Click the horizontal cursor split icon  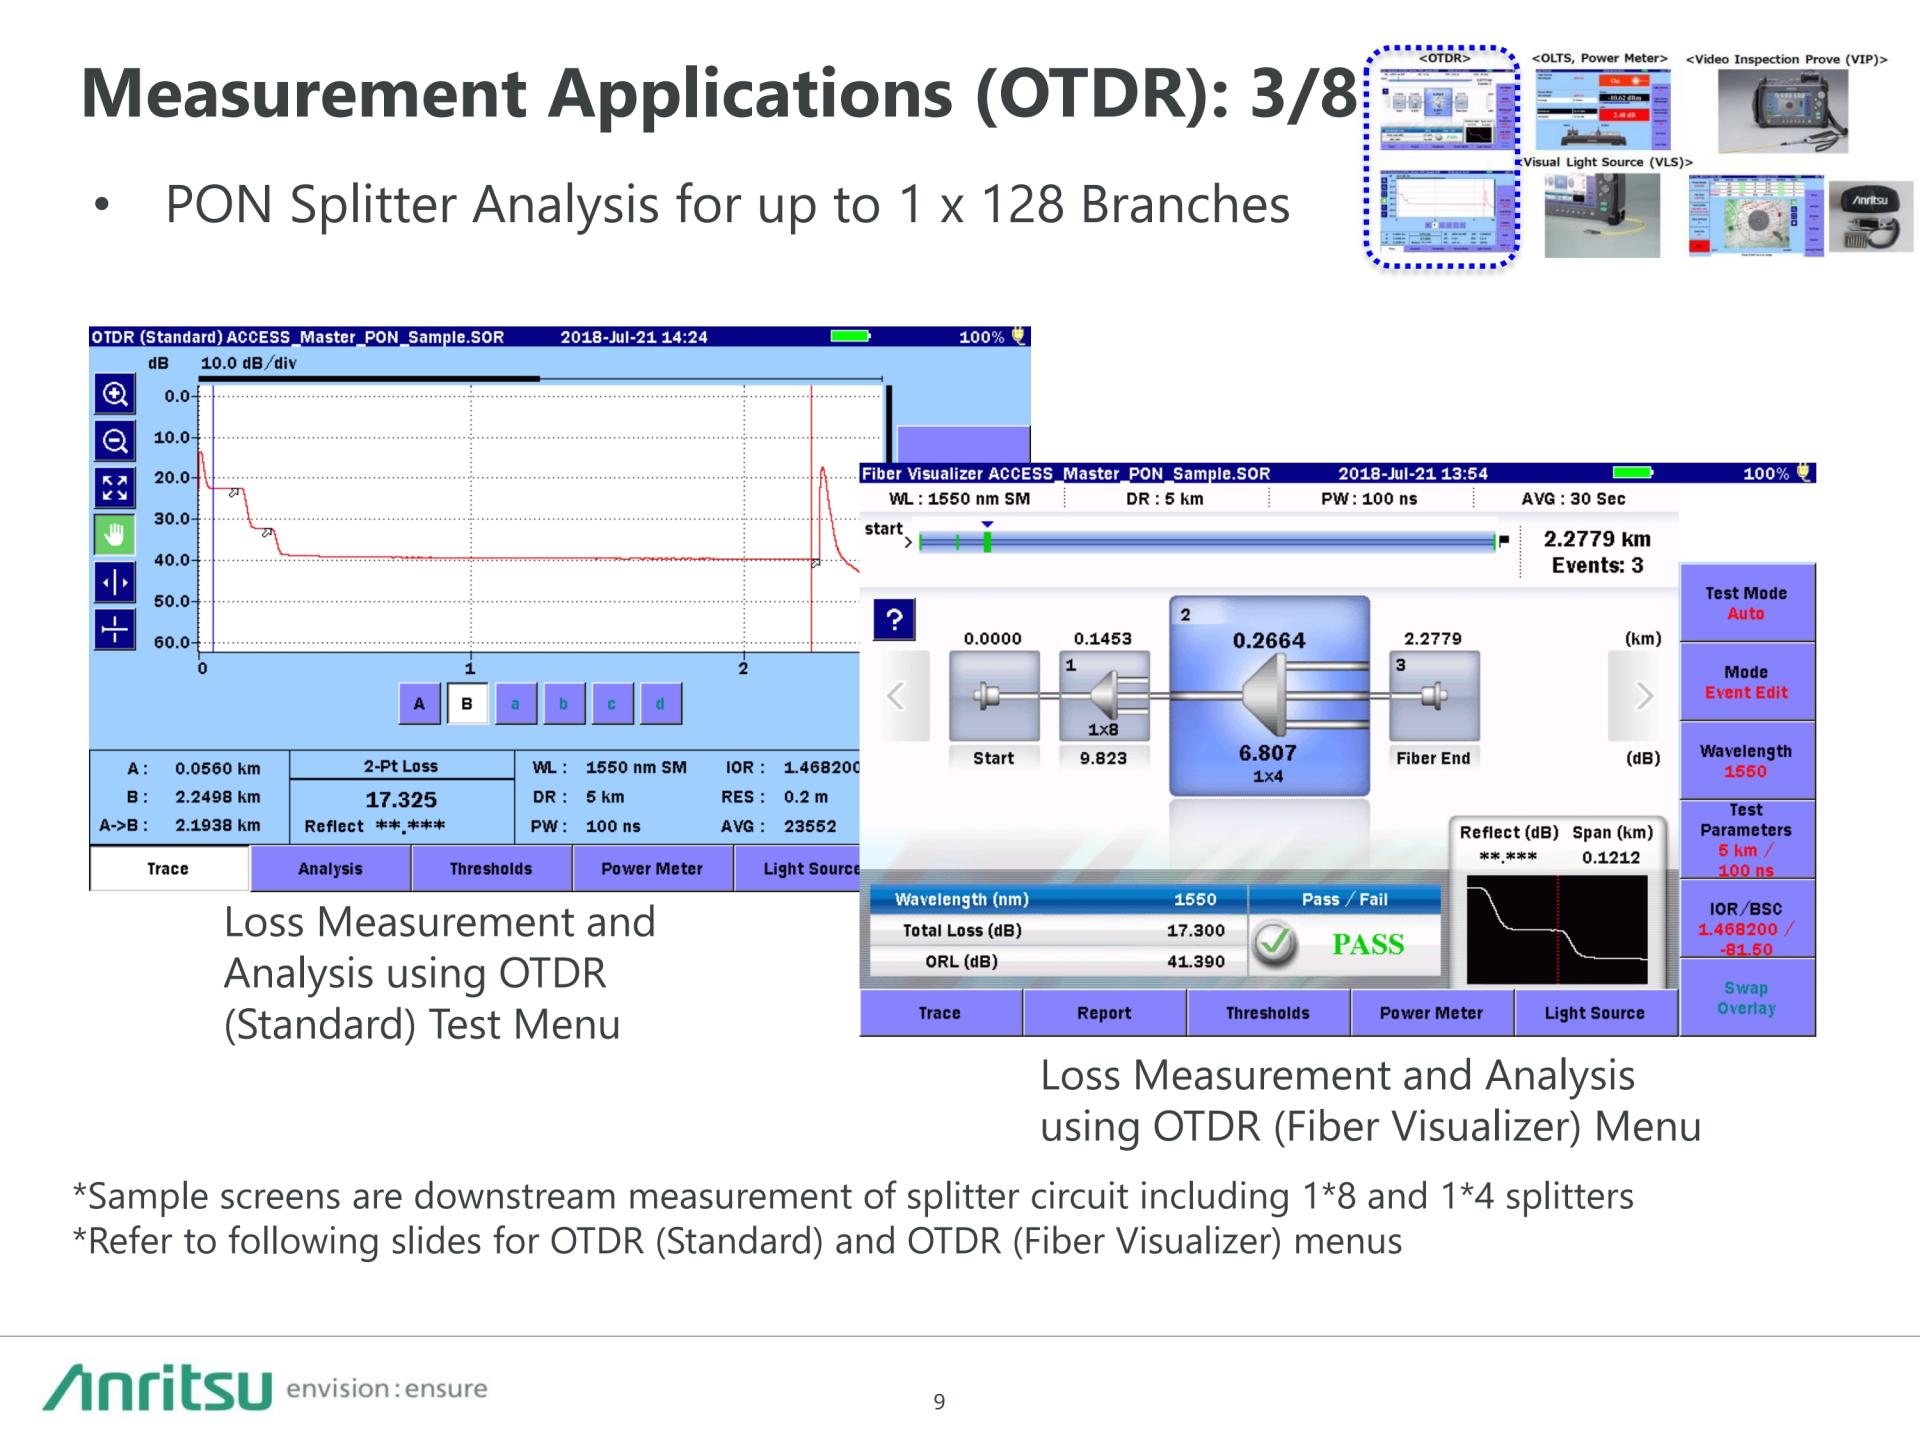(115, 582)
